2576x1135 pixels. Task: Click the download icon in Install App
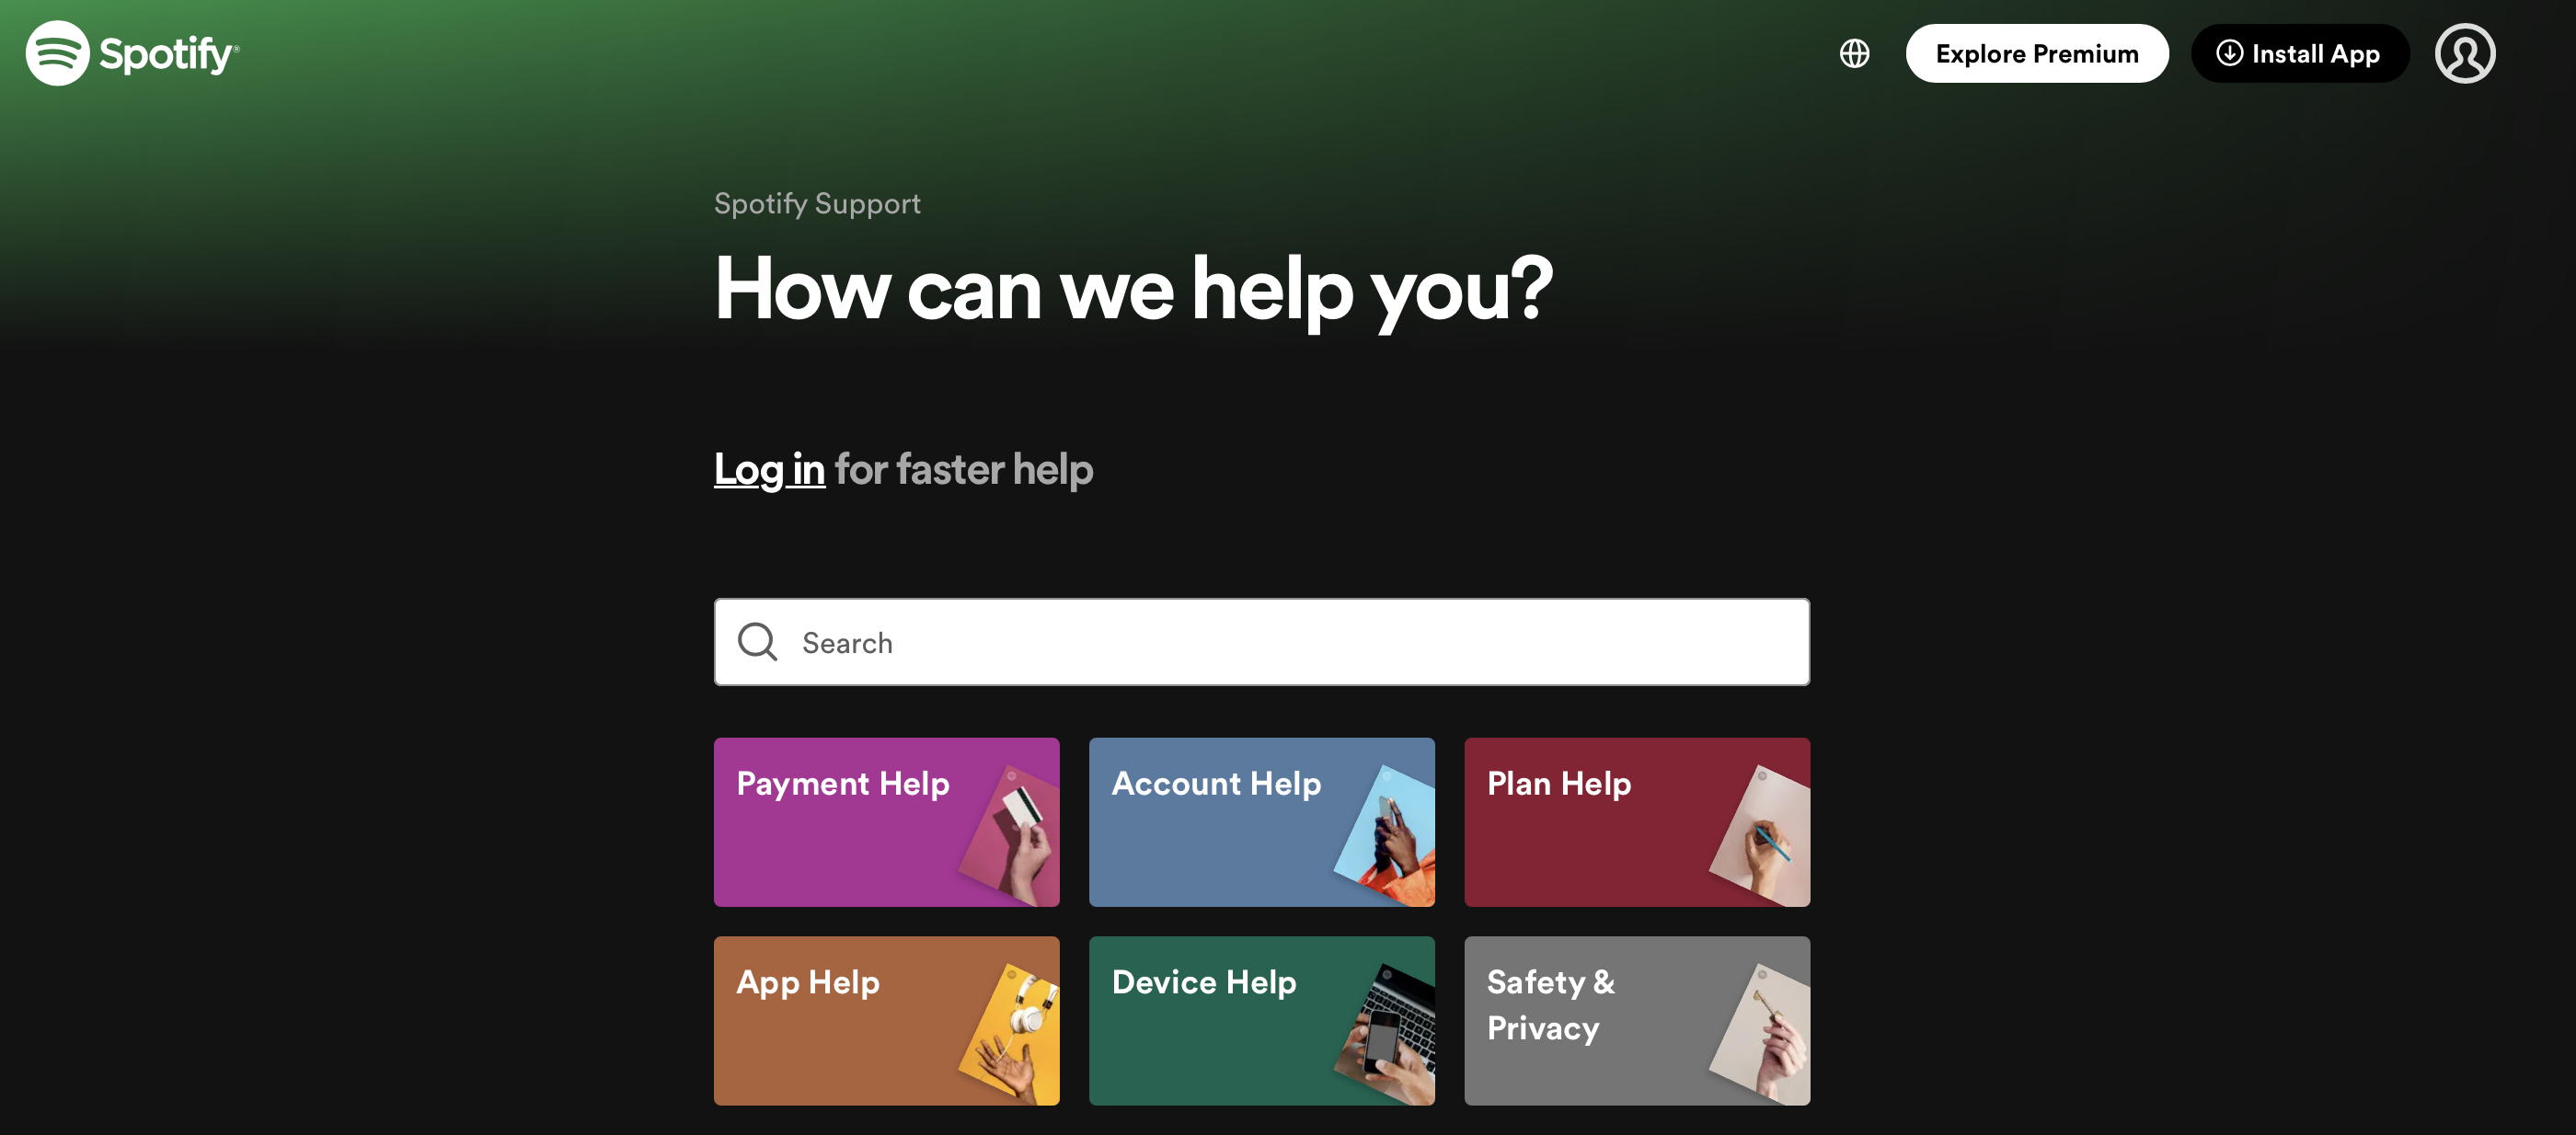pyautogui.click(x=2229, y=53)
